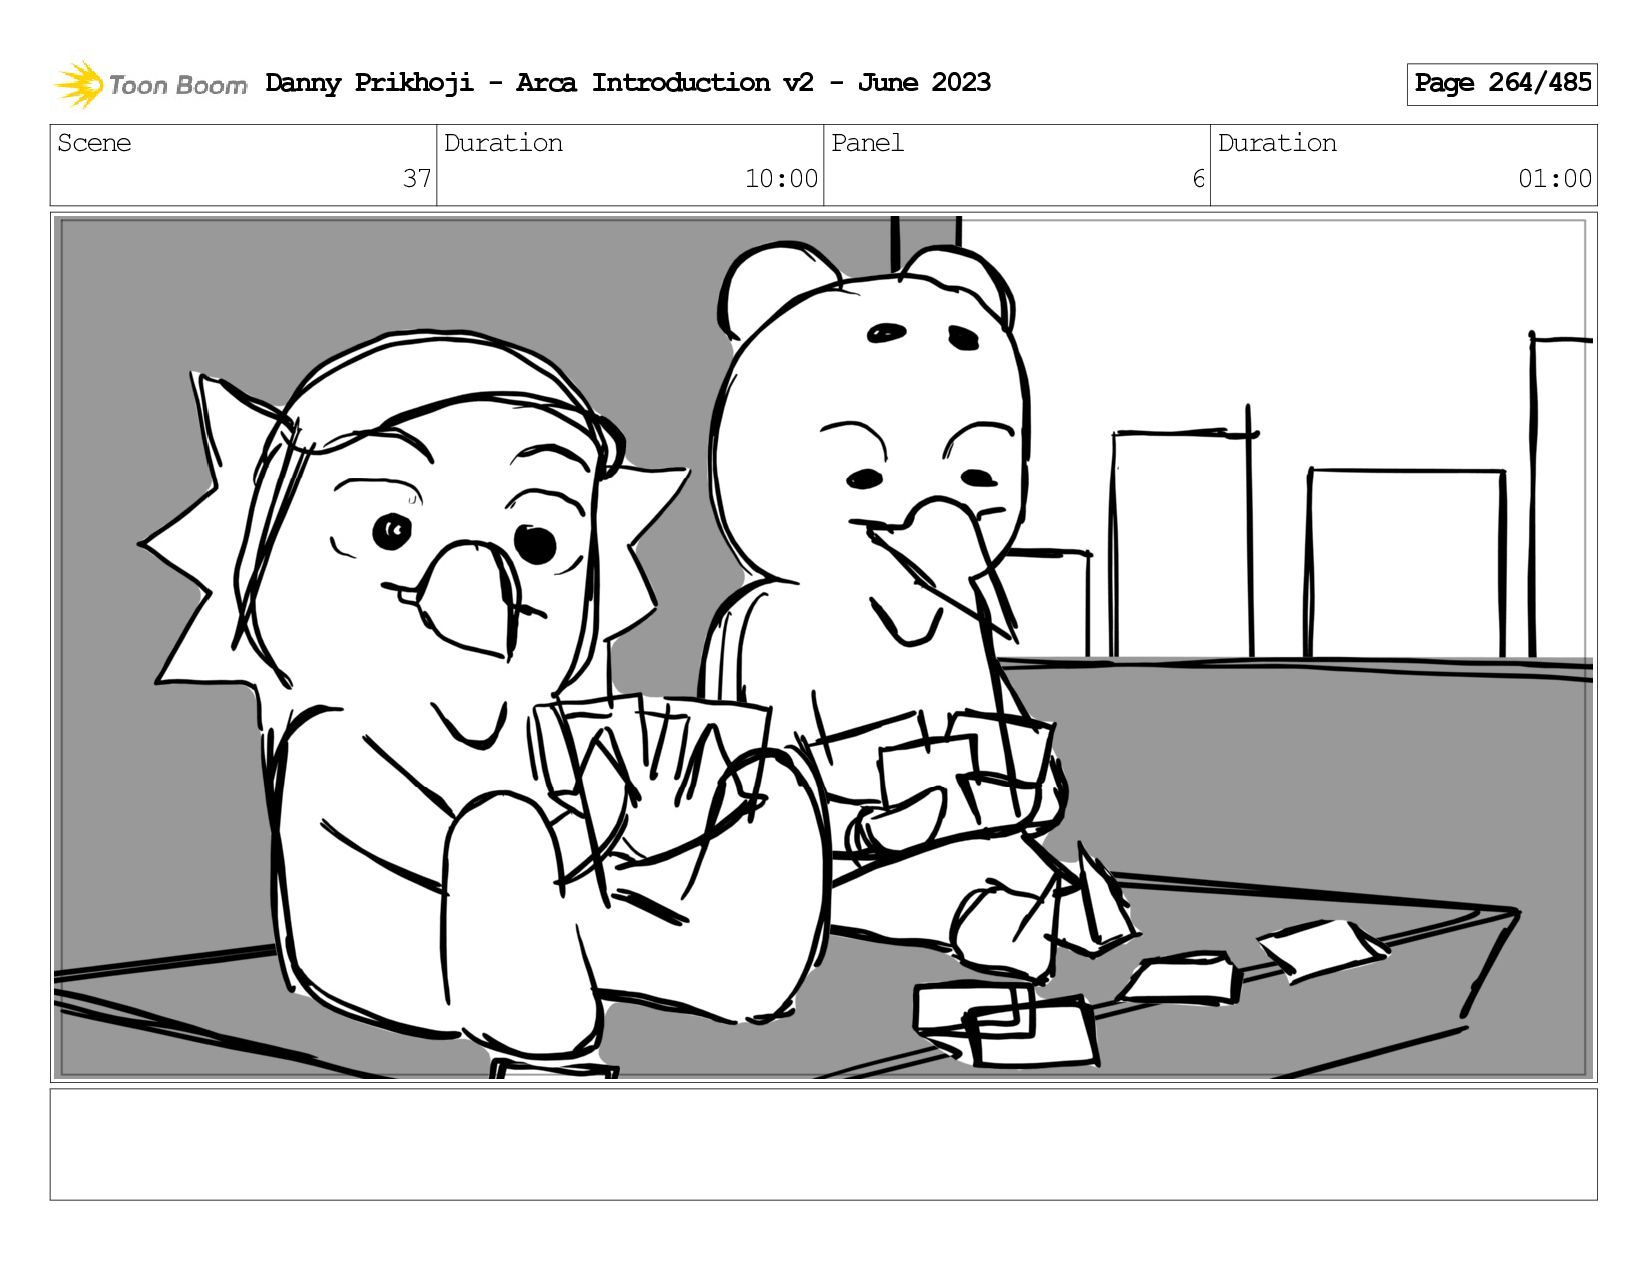Click the empty notes box below the panel
Screen dimensions: 1650x1275
point(824,1144)
